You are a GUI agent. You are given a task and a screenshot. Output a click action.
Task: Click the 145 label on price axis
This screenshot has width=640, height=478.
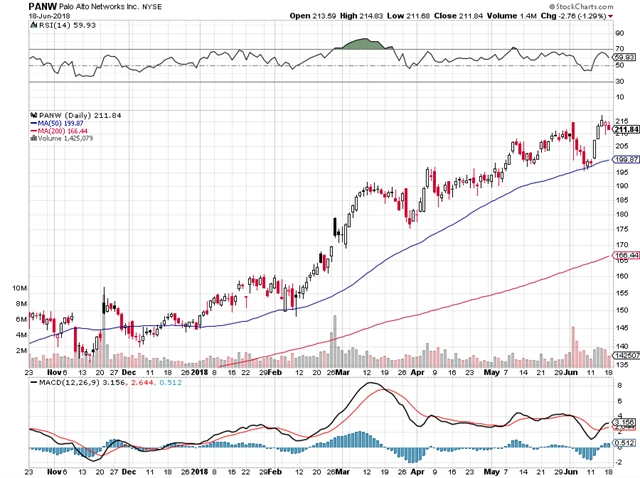pyautogui.click(x=621, y=328)
